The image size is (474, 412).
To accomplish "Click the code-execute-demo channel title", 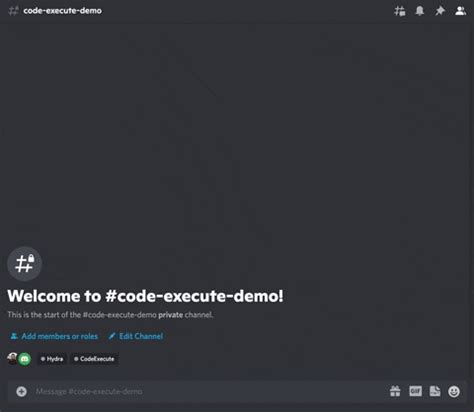I will click(63, 11).
